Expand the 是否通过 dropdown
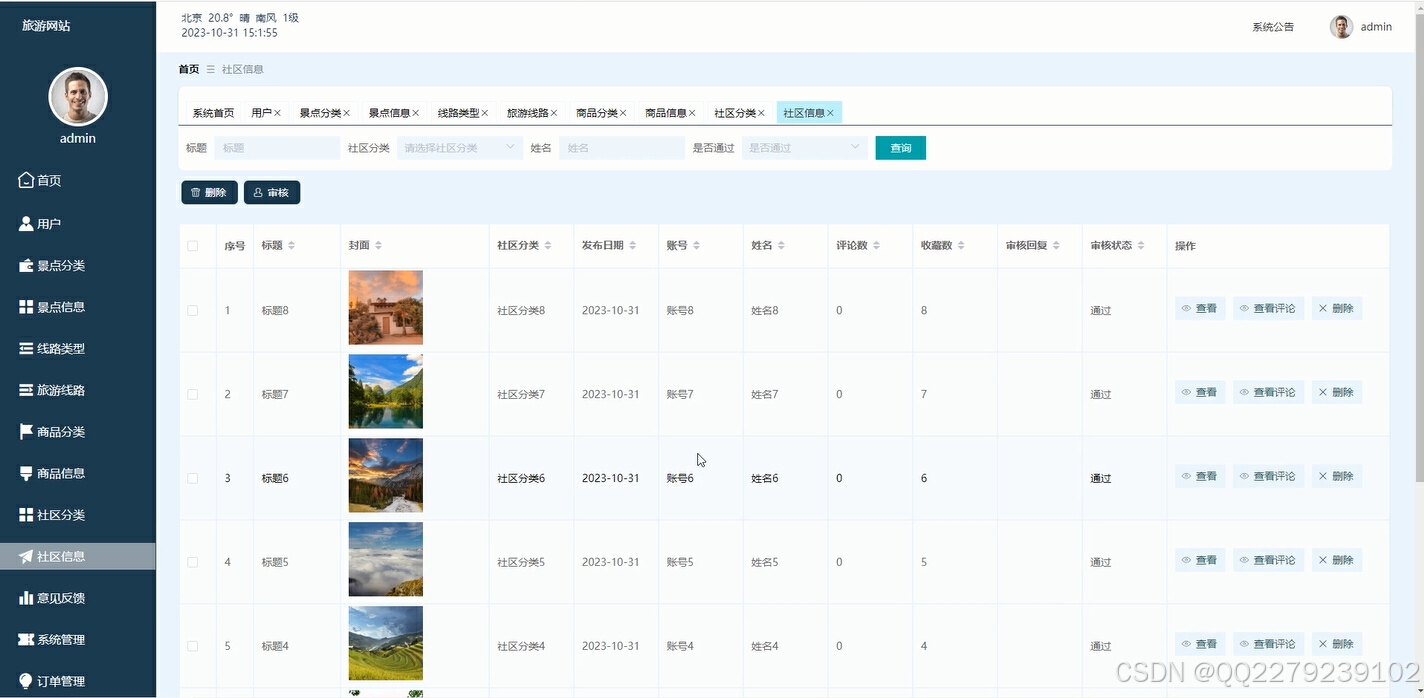This screenshot has width=1424, height=698. point(803,146)
